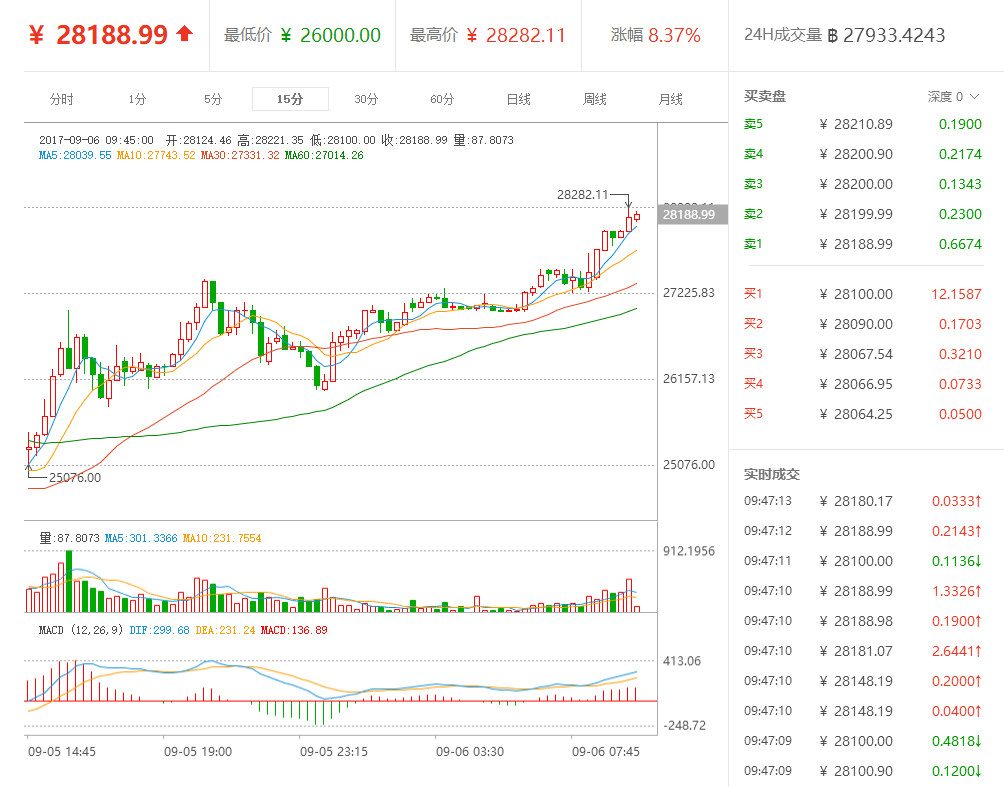Screen dimensions: 1004x787
Task: Select the 5分 interval tab
Action: click(213, 99)
